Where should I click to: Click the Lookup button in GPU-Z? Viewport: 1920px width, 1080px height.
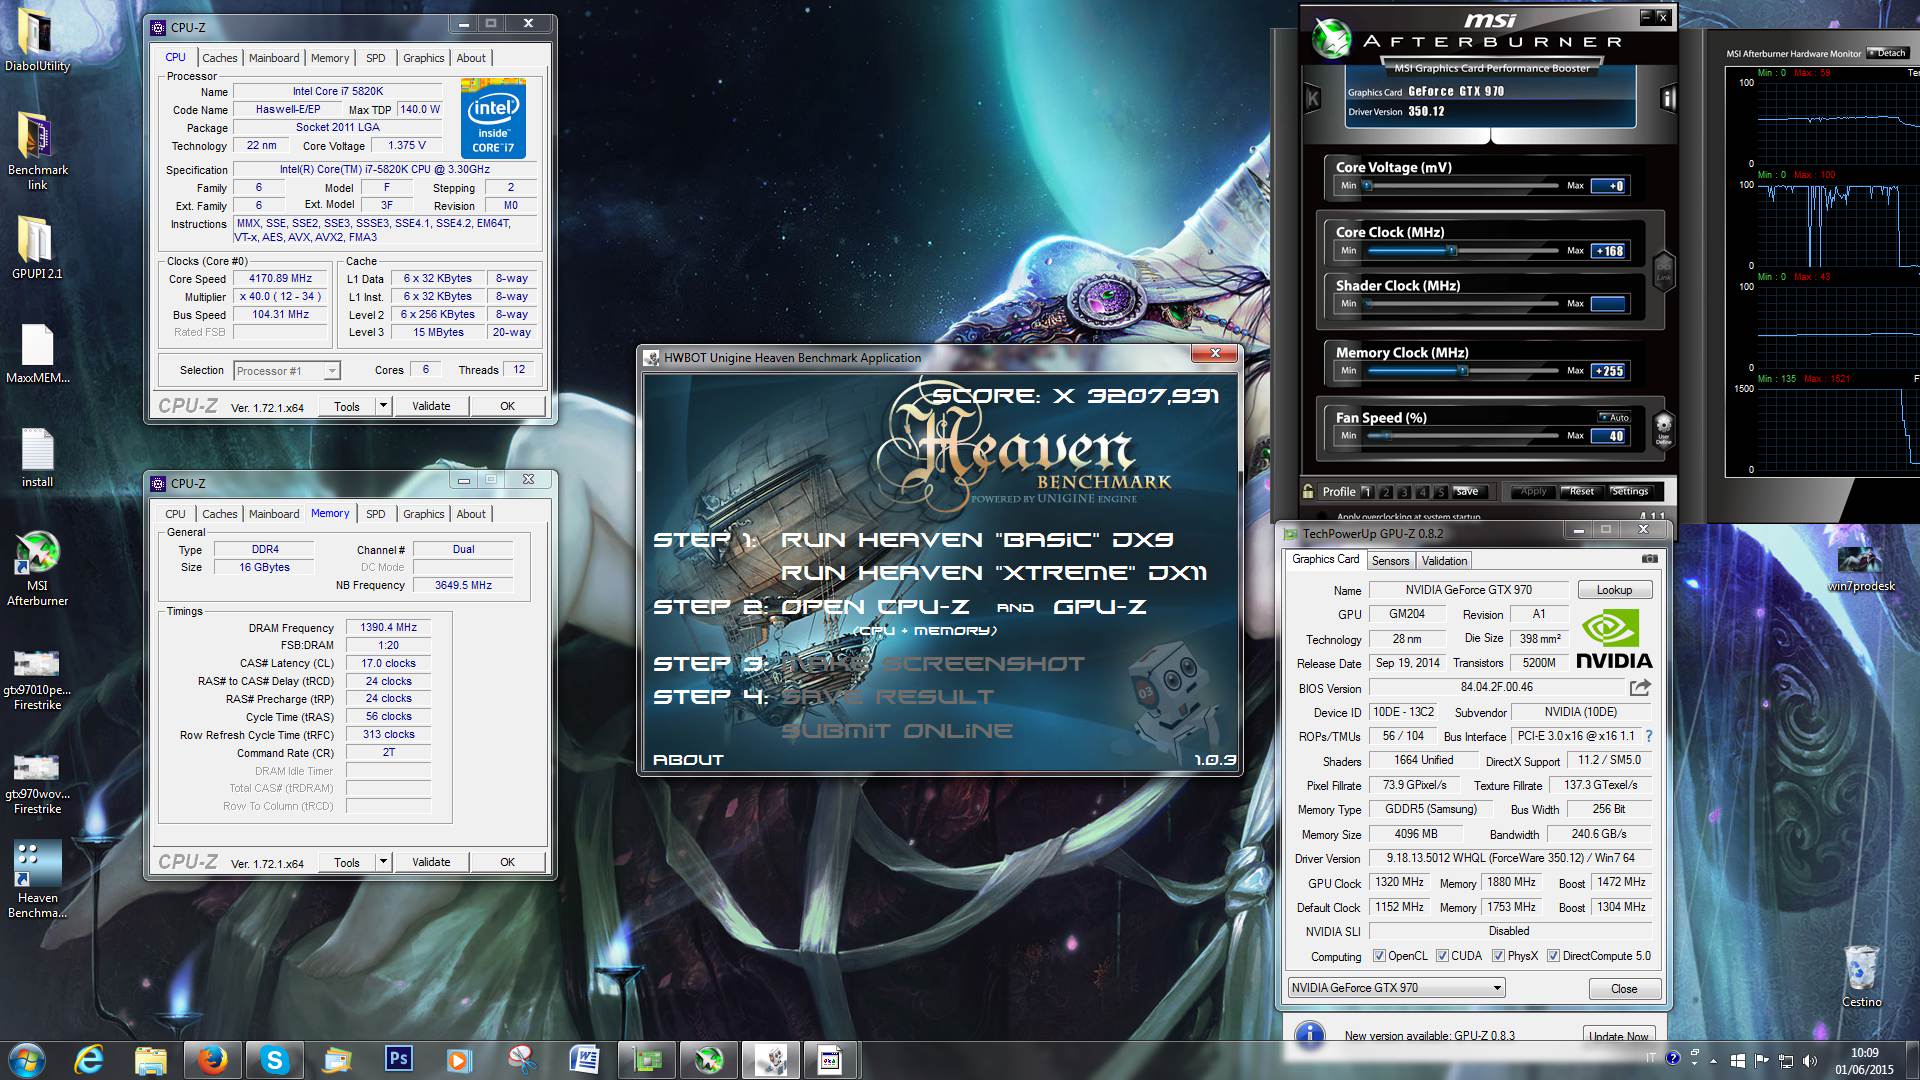[x=1614, y=590]
